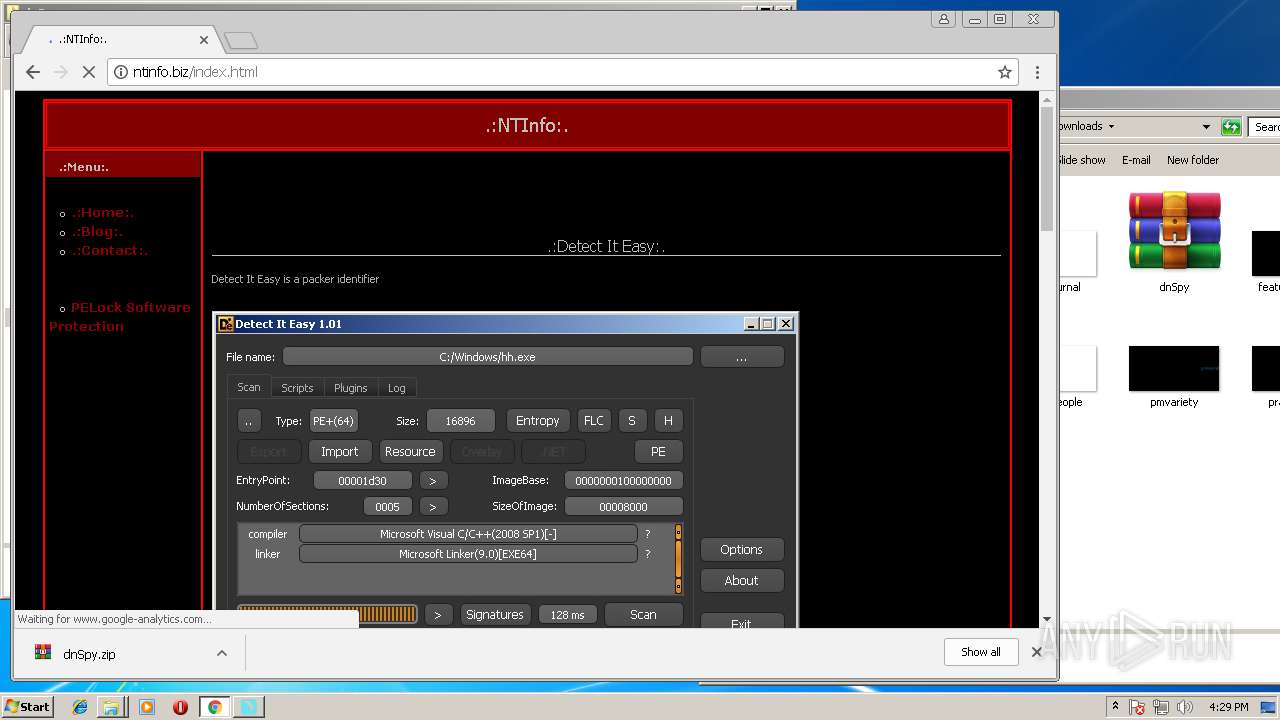Click the S button next to FLC
This screenshot has height=720, width=1280.
[x=631, y=421]
